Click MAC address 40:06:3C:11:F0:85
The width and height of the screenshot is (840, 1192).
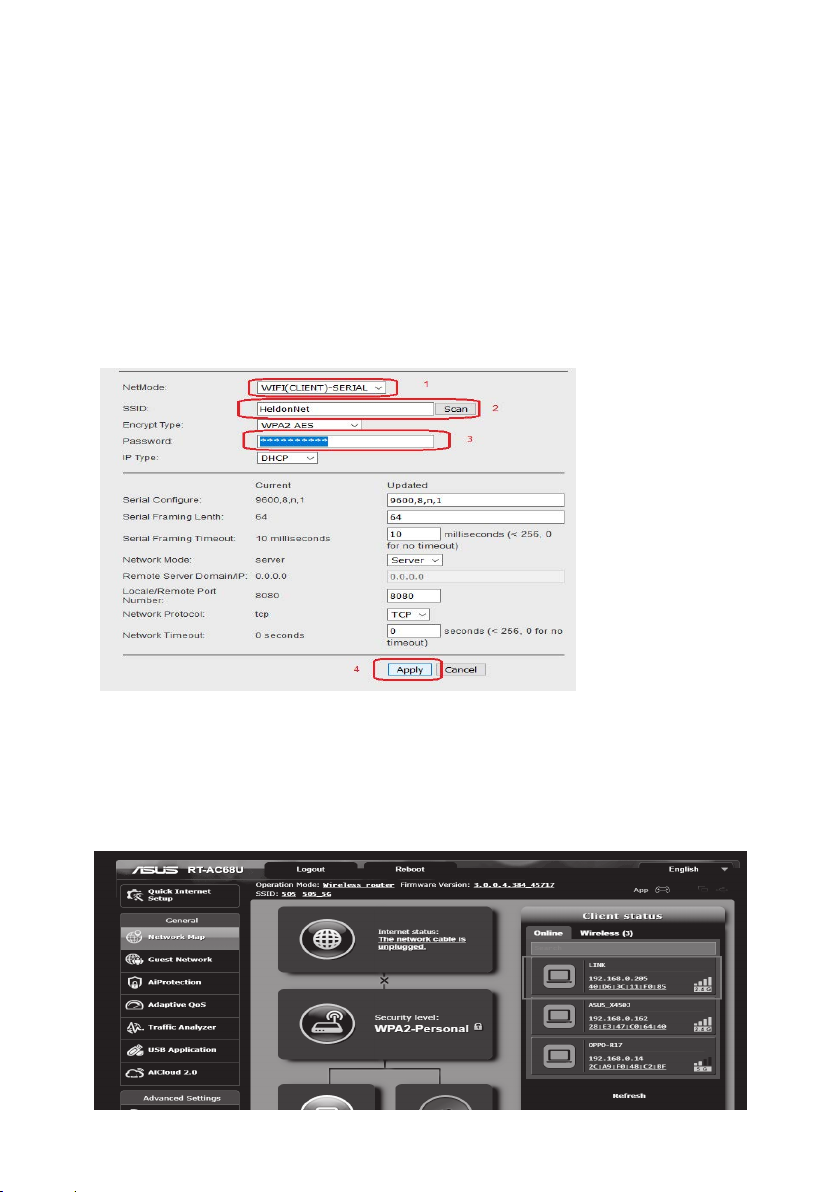(x=627, y=987)
